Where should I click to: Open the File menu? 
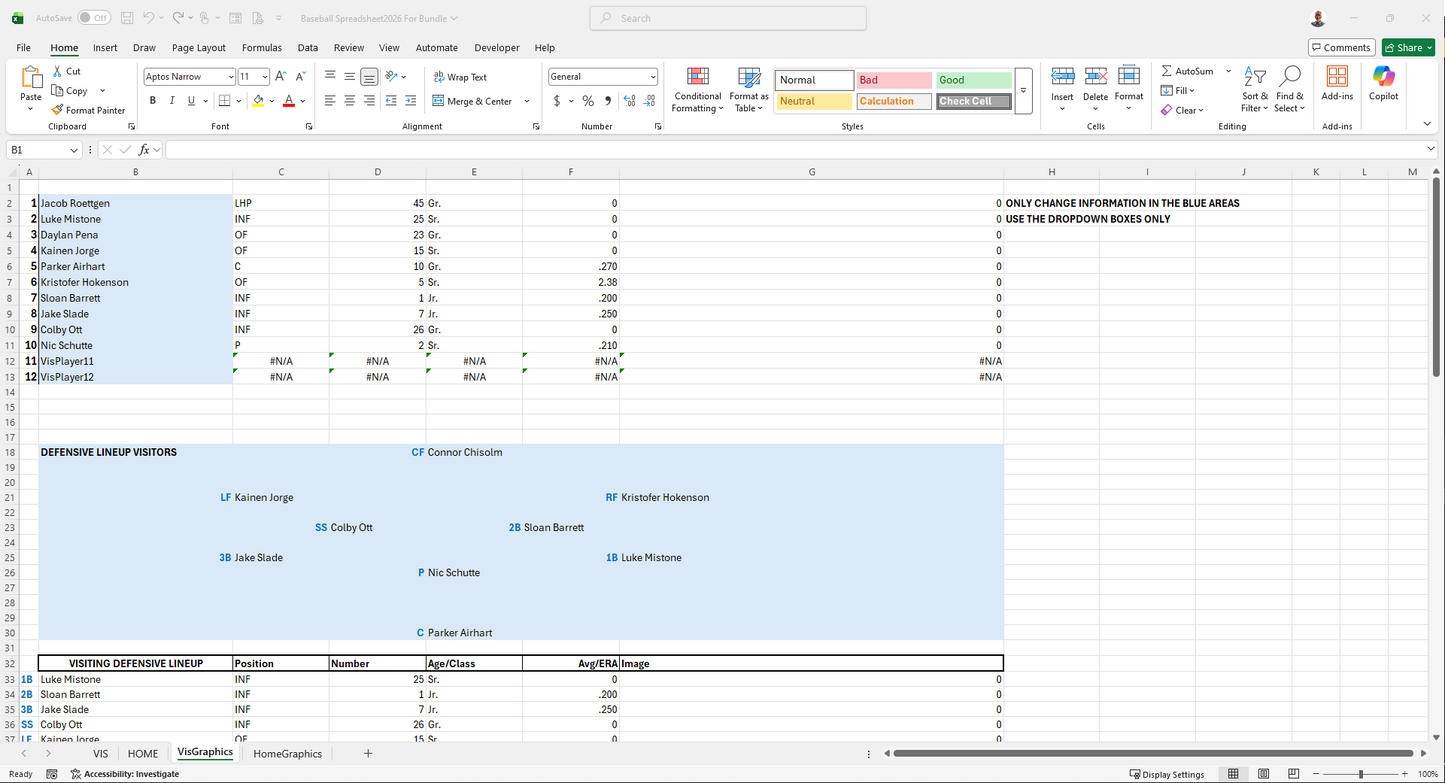23,47
